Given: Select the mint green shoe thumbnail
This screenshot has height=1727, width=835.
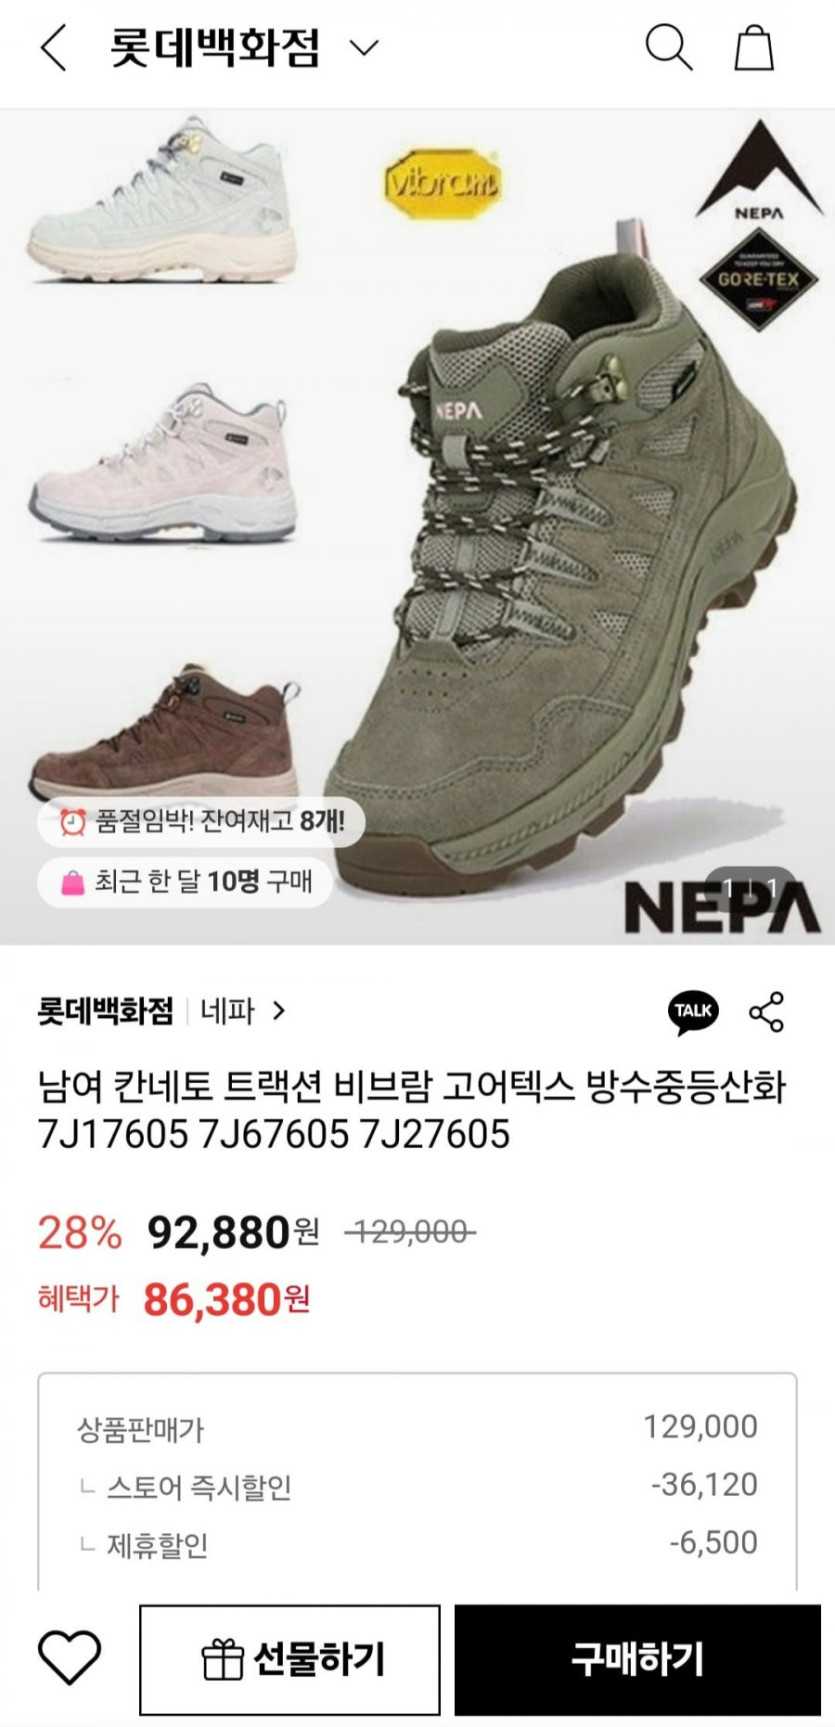Looking at the screenshot, I should click(162, 200).
